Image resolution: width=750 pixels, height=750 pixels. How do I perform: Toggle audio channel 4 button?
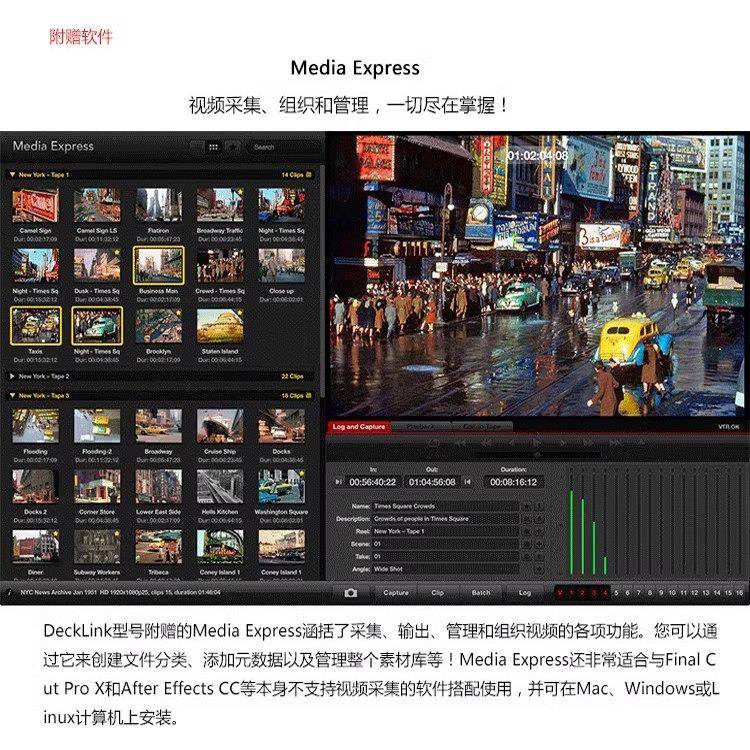[x=605, y=593]
